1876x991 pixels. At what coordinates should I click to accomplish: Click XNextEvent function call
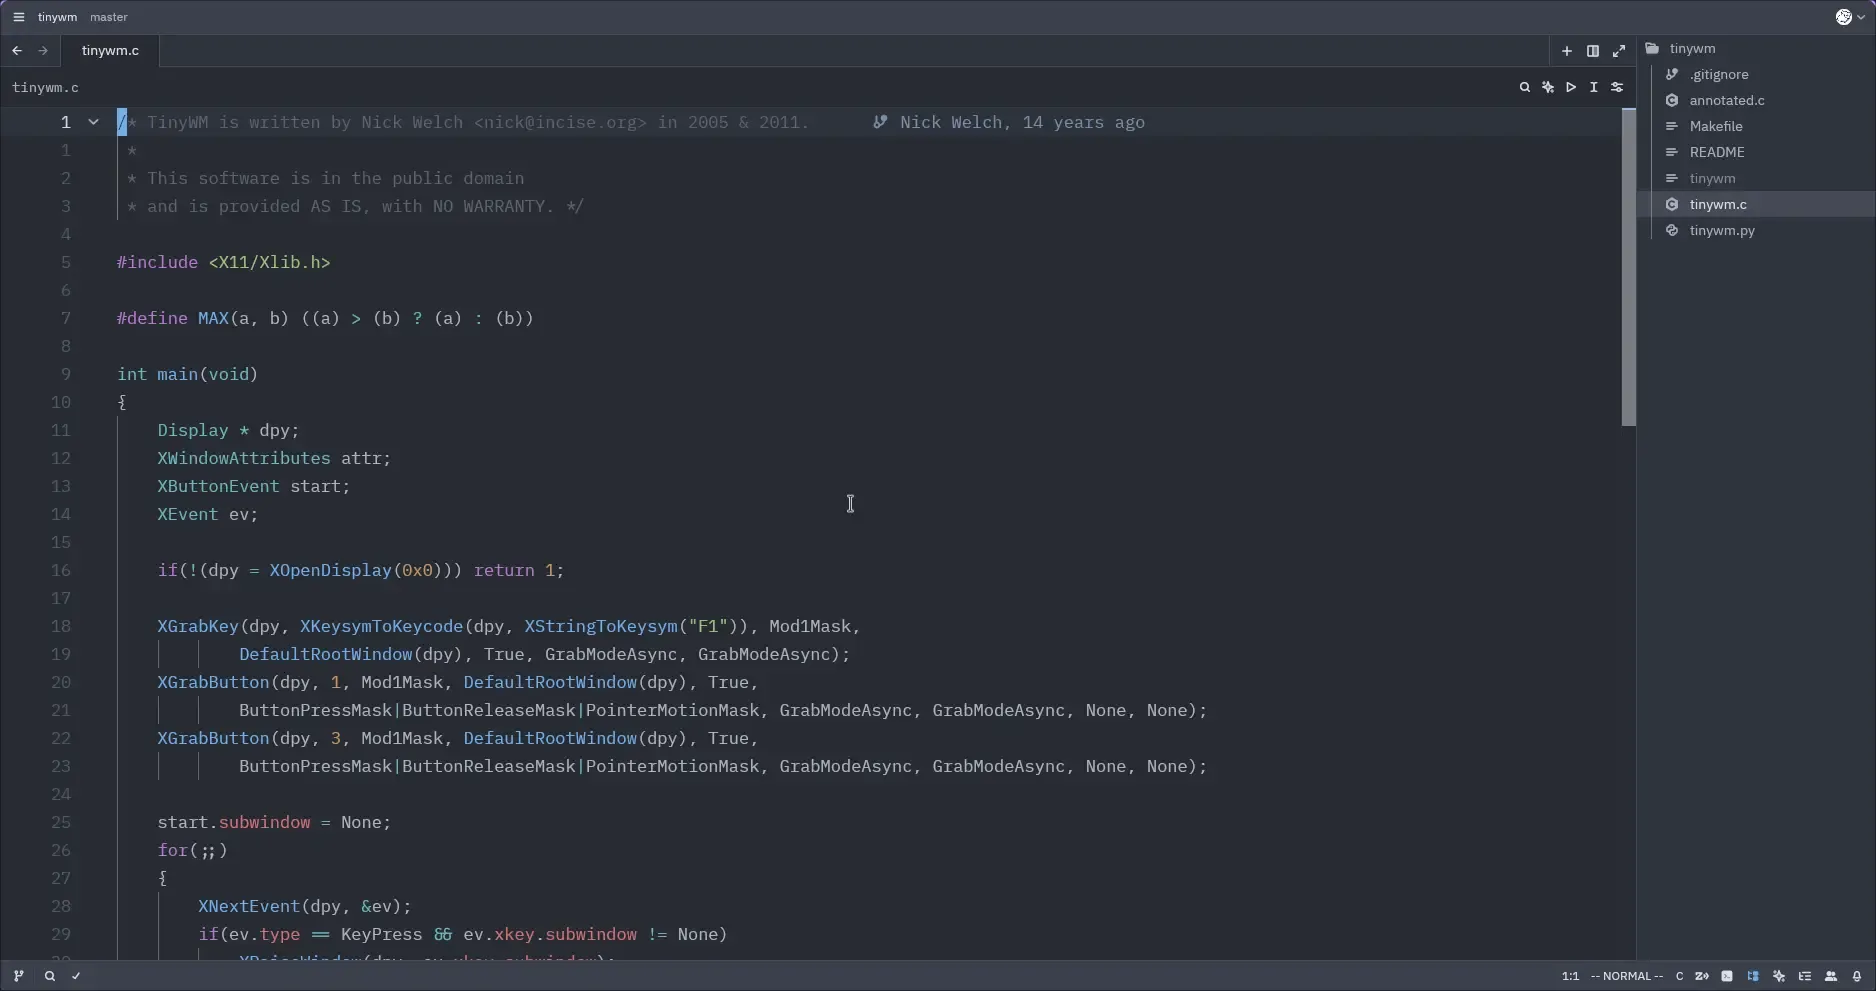pos(249,906)
